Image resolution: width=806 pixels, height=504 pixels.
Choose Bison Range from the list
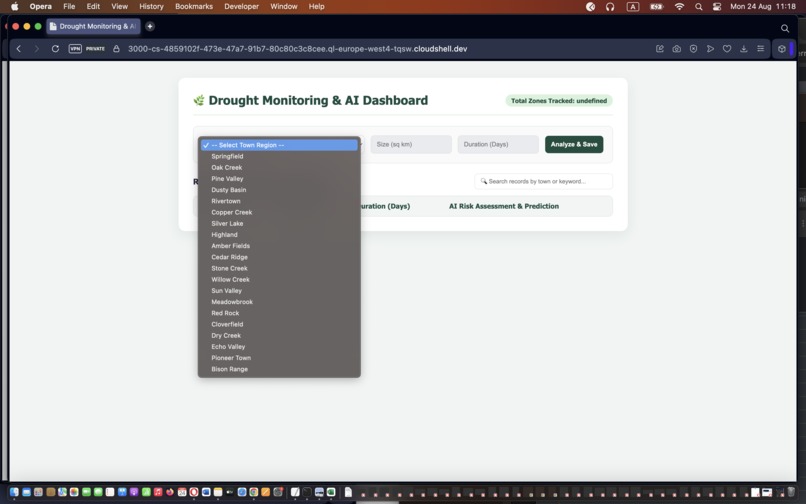[279, 369]
